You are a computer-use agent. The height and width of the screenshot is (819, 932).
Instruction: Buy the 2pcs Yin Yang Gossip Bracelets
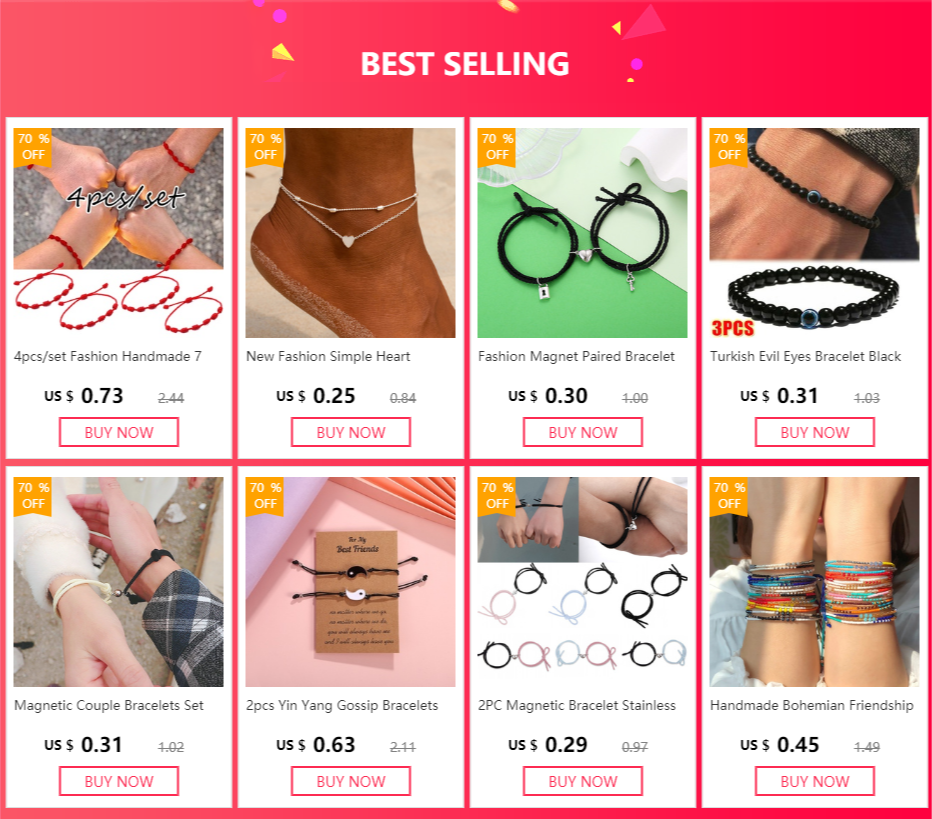351,781
